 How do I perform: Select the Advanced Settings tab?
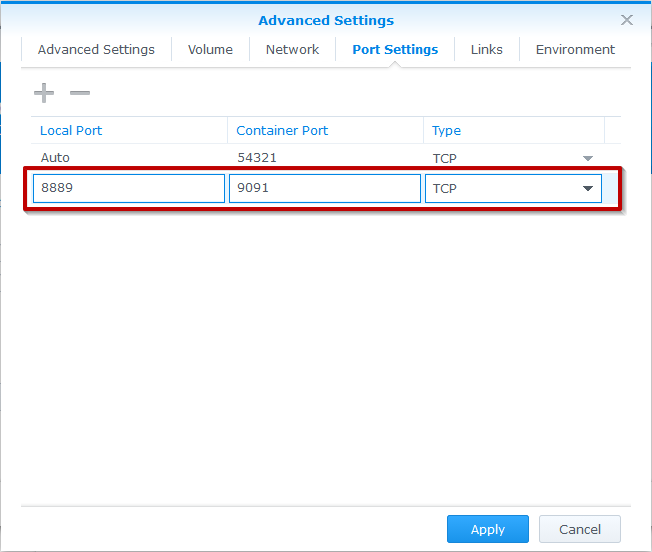point(96,49)
